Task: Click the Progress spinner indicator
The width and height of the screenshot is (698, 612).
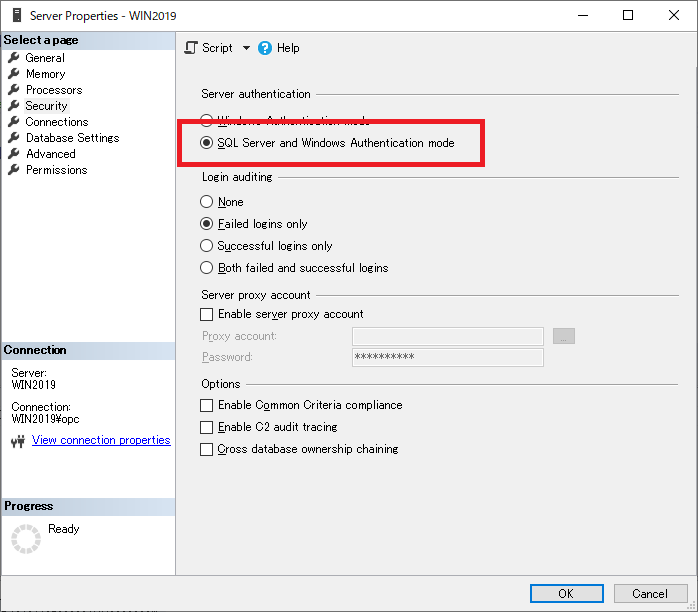Action: (26, 539)
